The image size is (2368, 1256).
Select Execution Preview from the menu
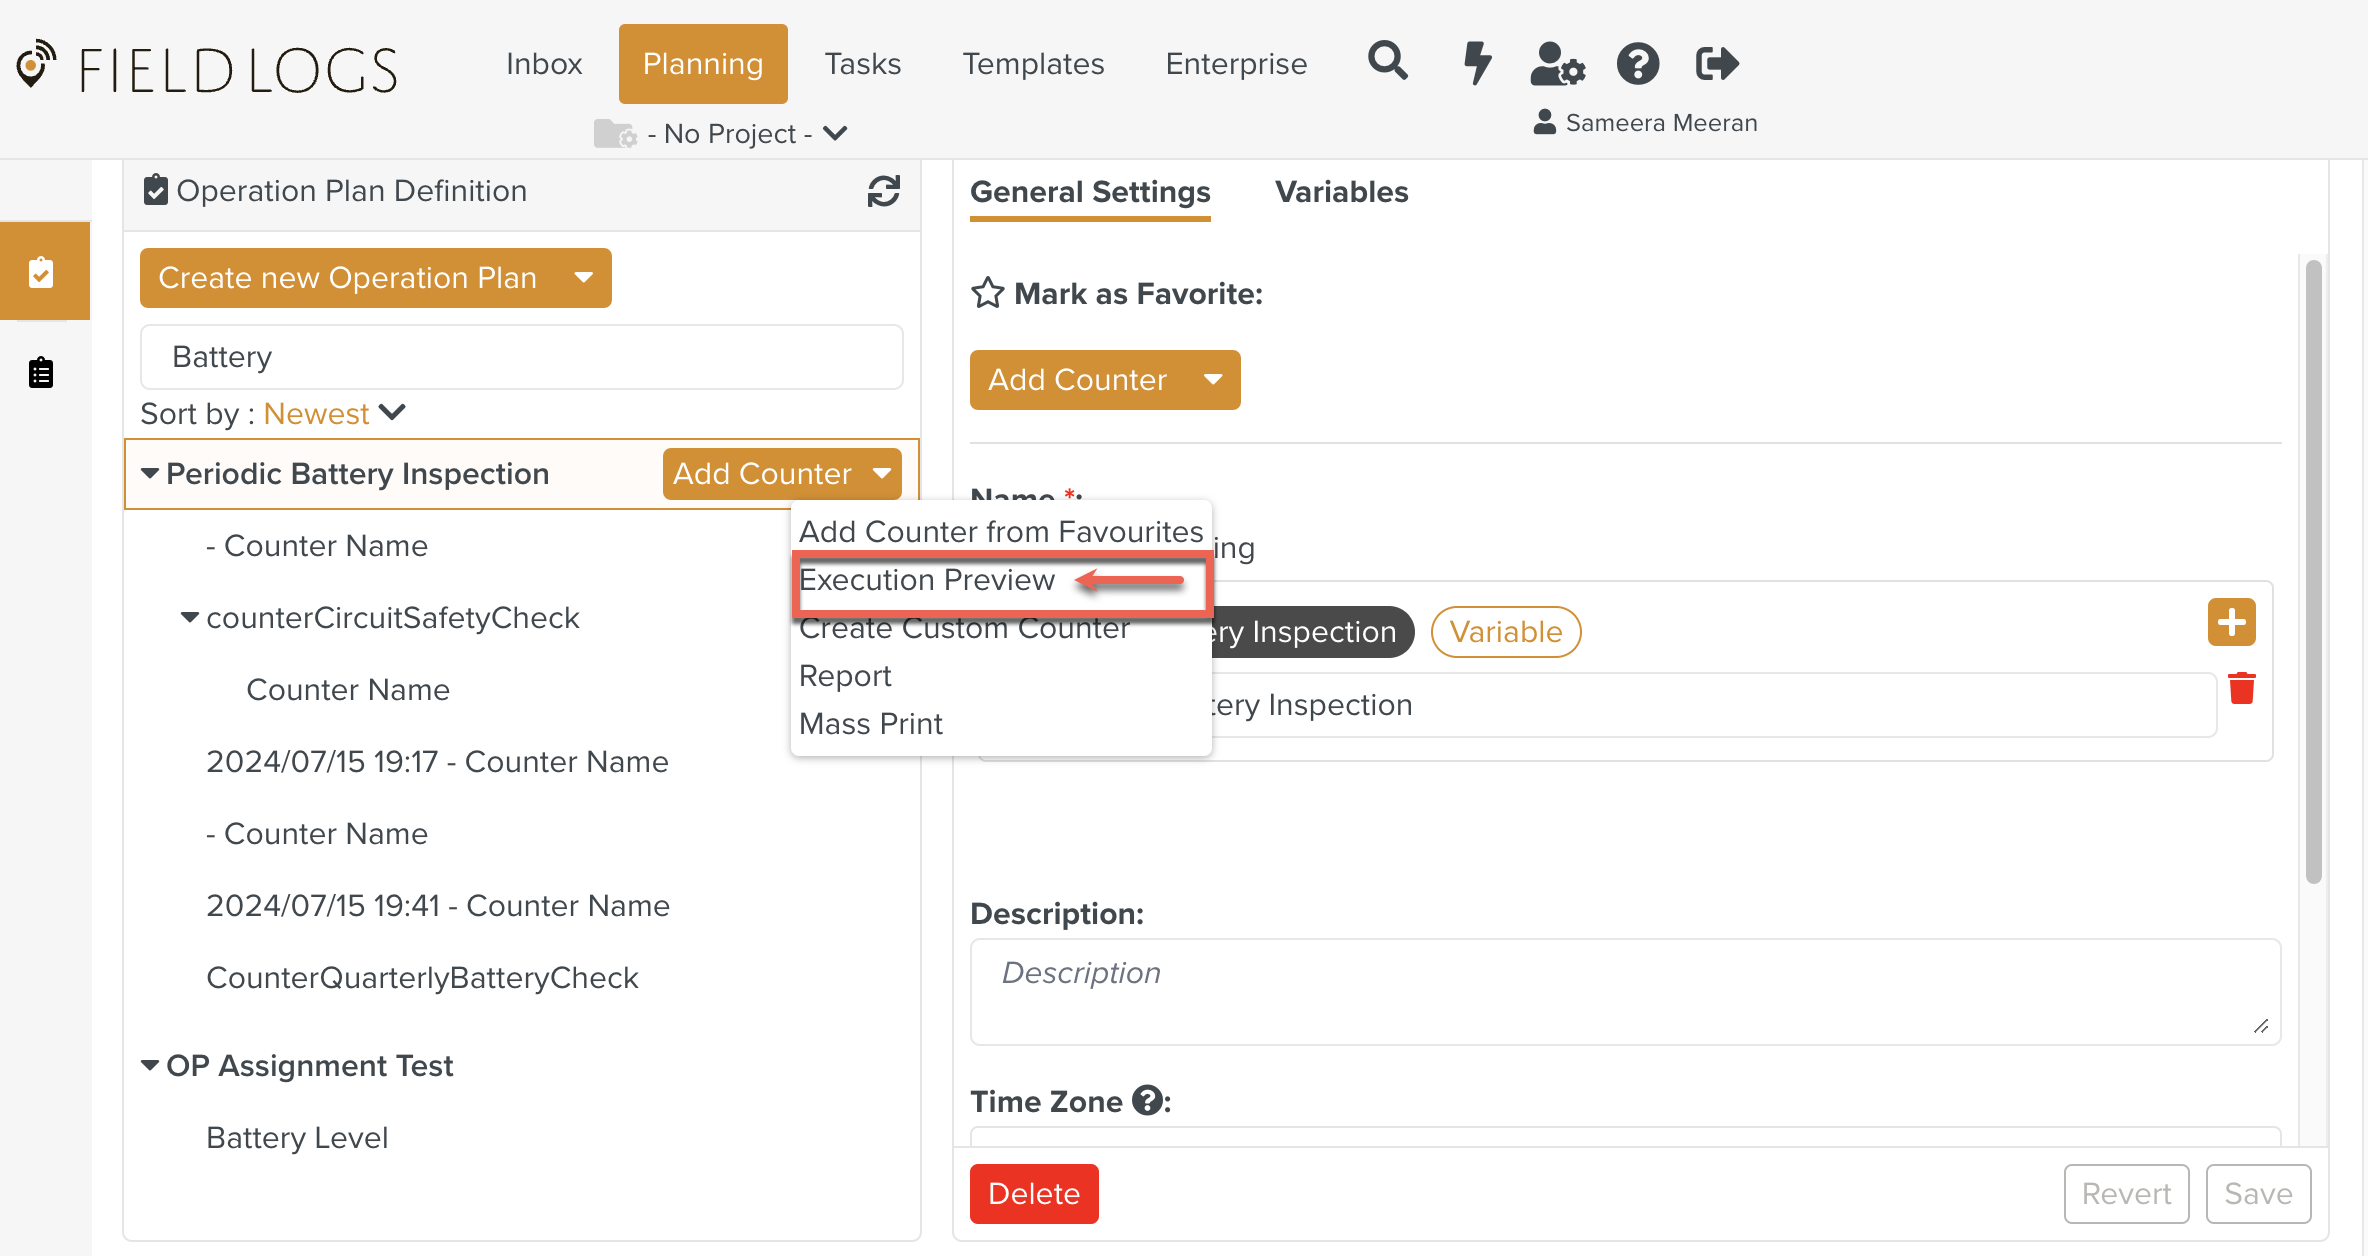pyautogui.click(x=927, y=580)
